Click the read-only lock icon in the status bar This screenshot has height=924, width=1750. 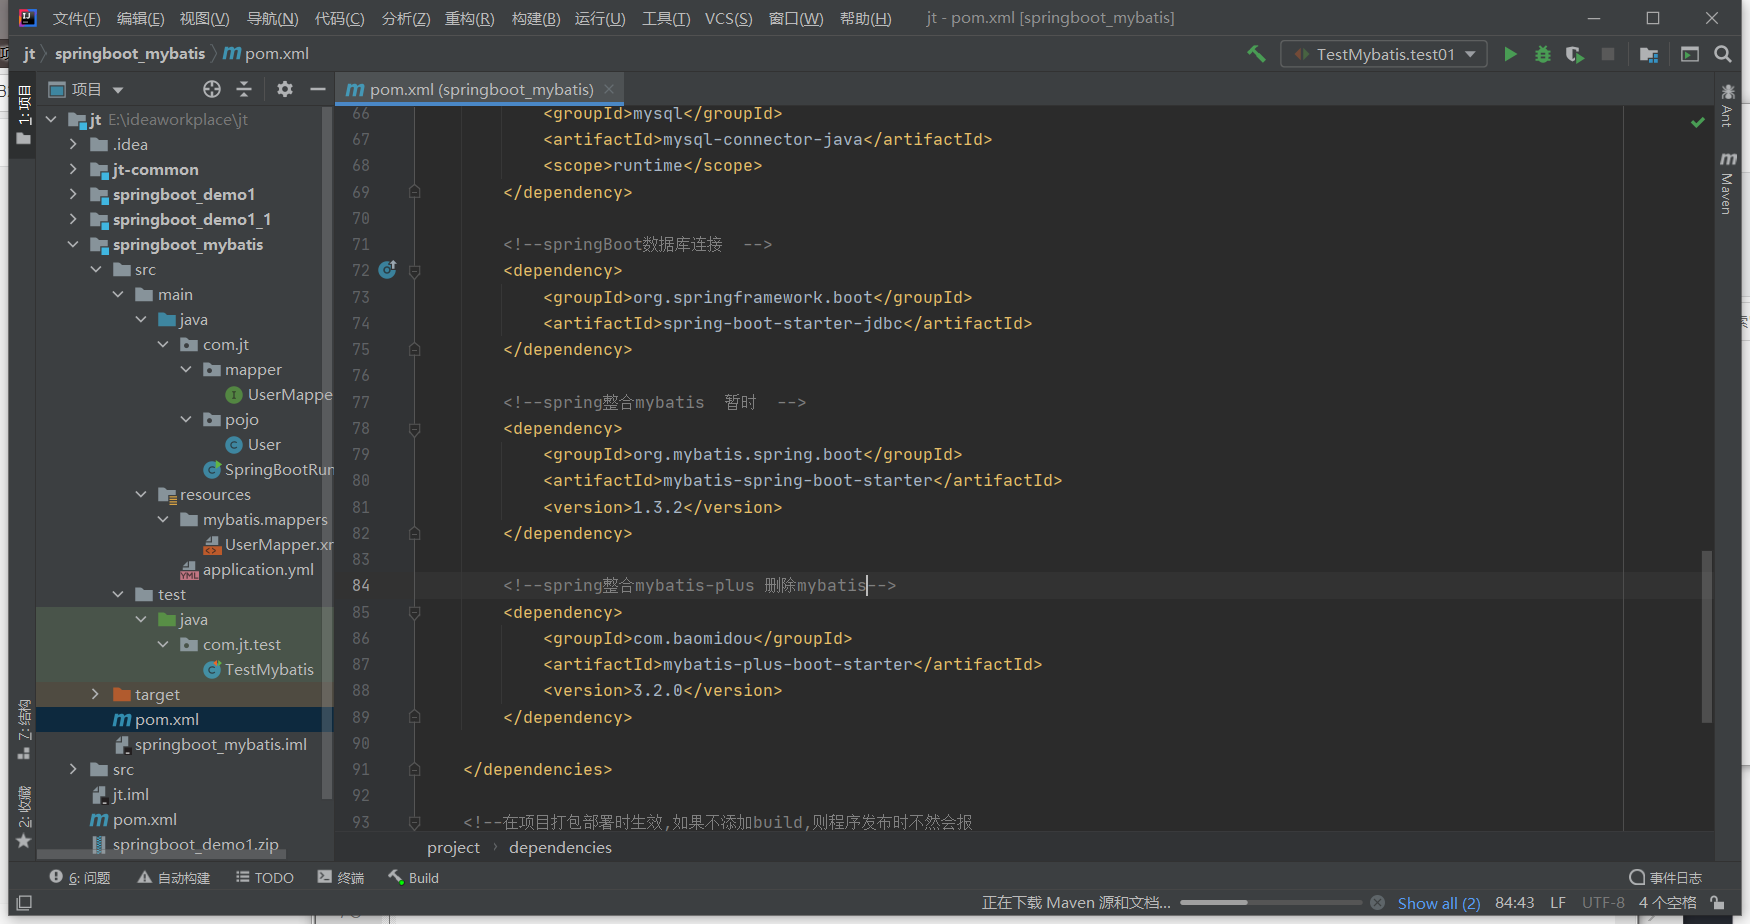point(1717,902)
